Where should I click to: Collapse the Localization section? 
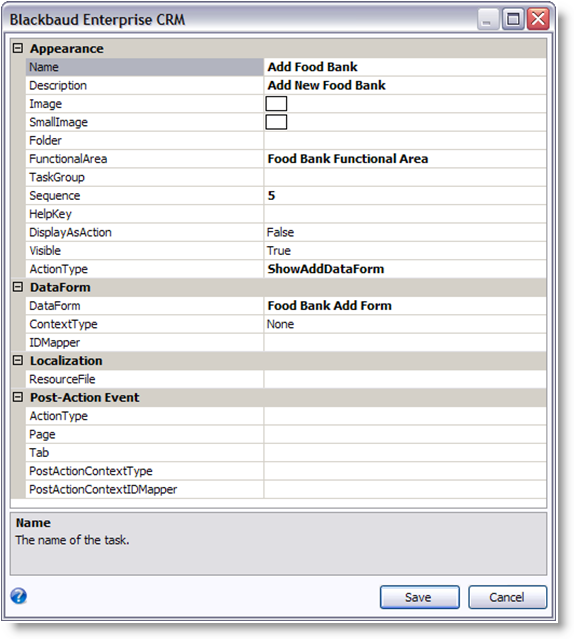18,360
